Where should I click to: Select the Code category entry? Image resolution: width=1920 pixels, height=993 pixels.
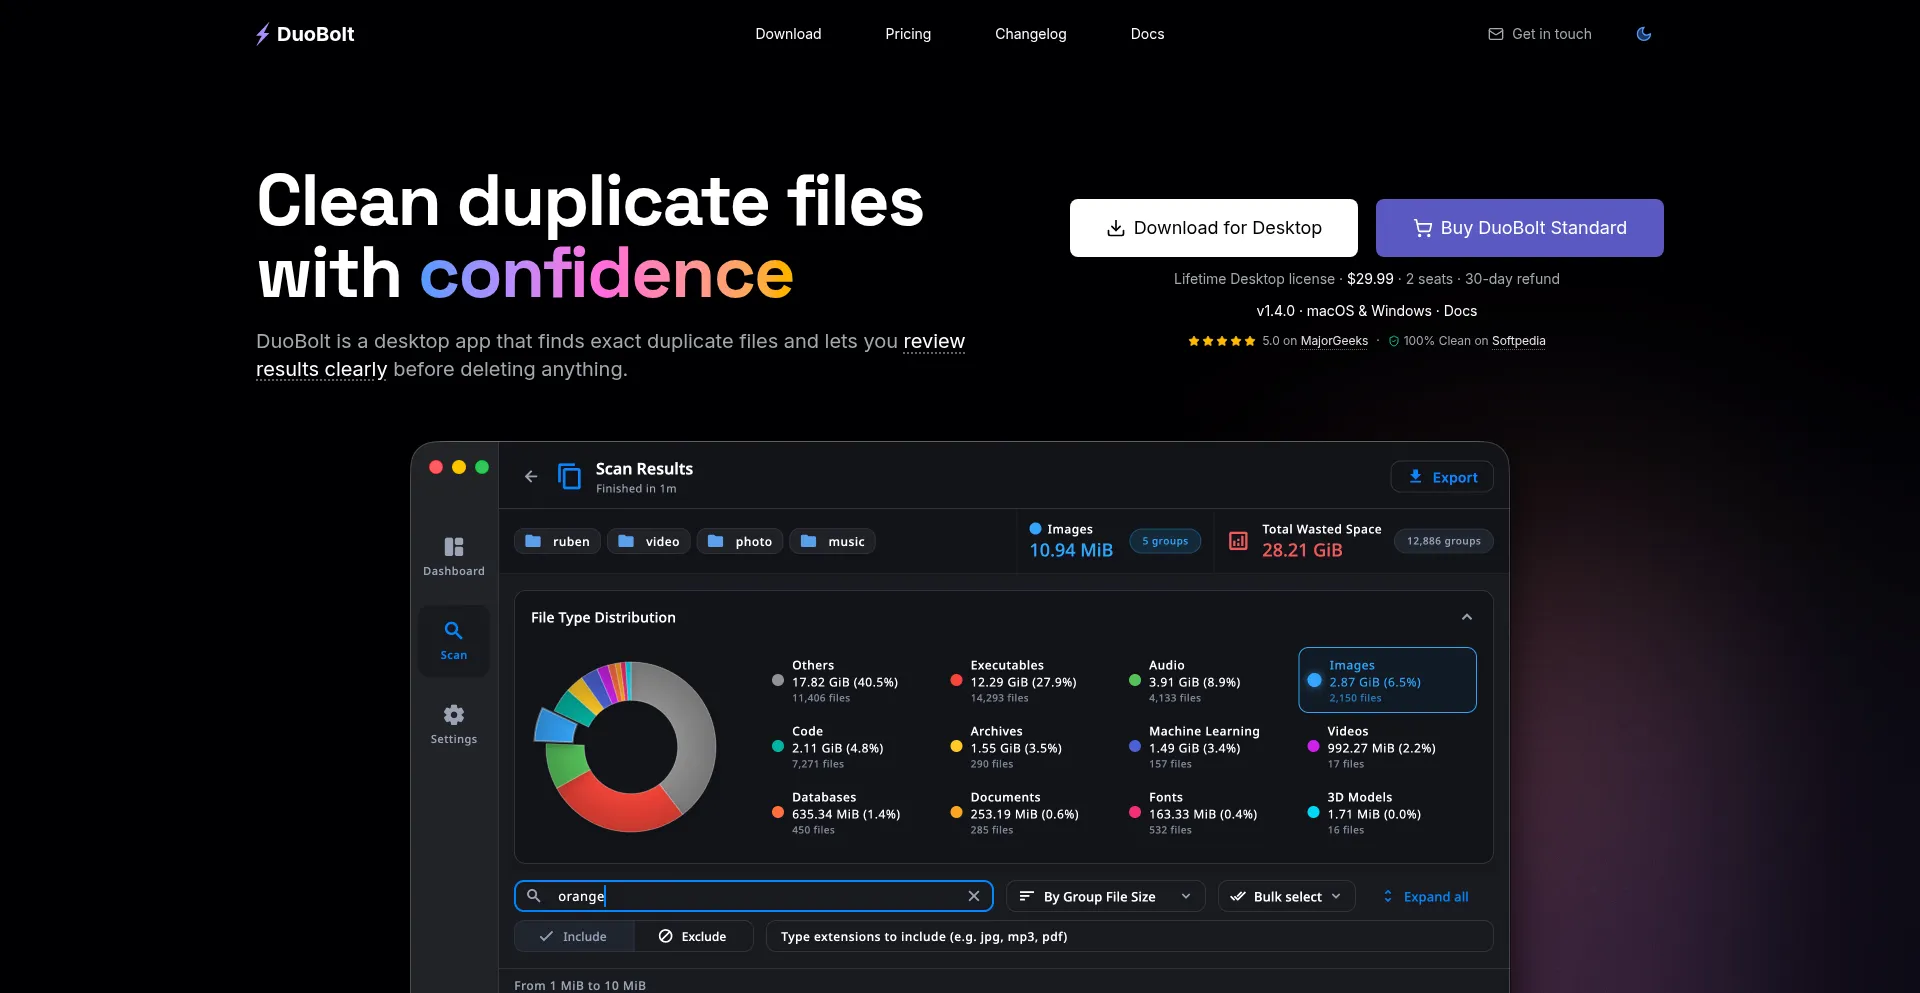pyautogui.click(x=830, y=747)
